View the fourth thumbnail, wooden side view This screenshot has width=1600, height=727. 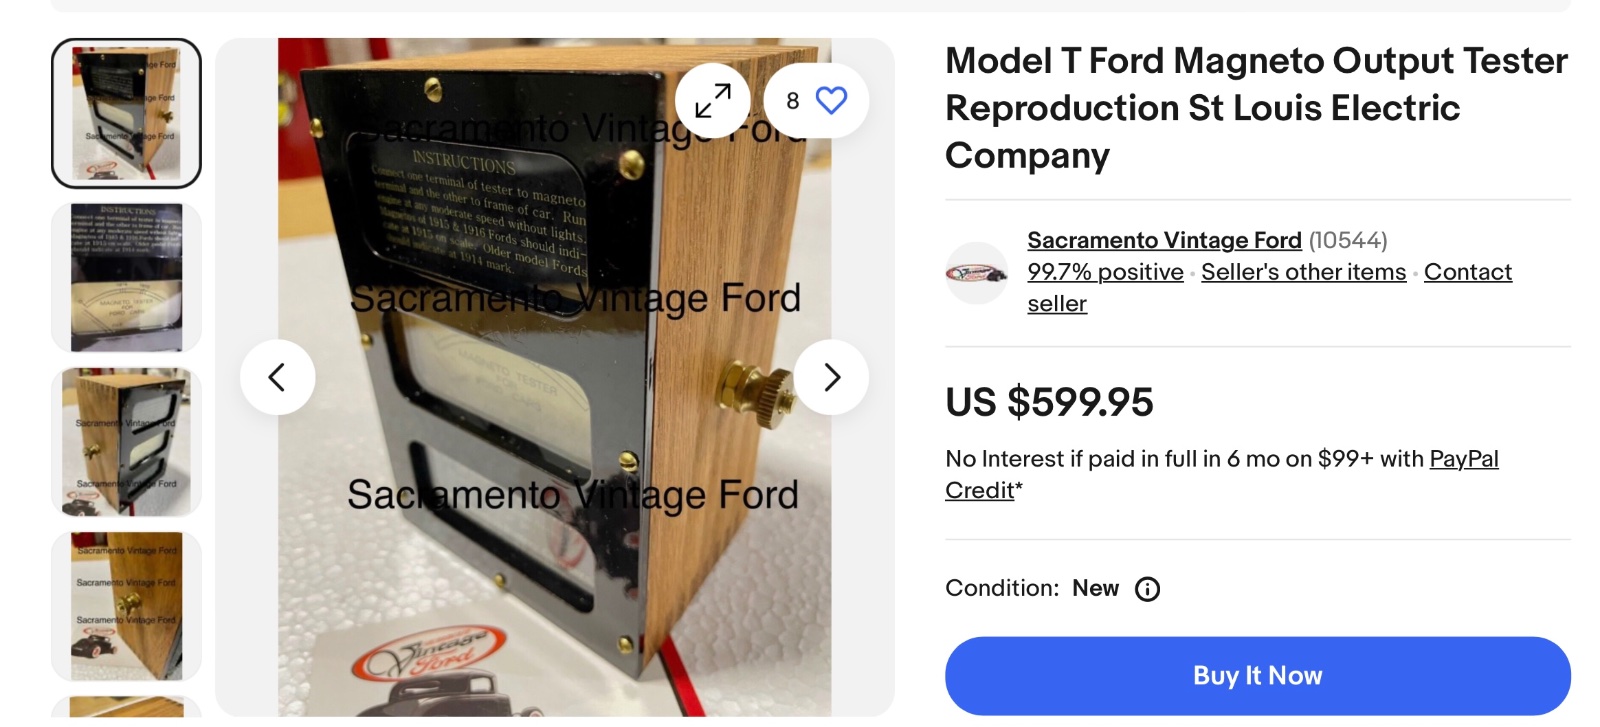click(126, 606)
